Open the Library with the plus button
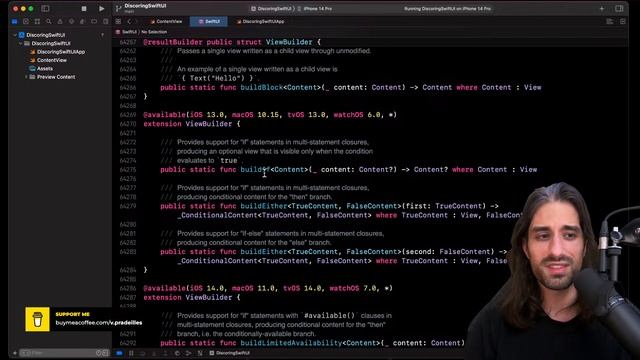Image resolution: width=640 pixels, height=360 pixels. [x=602, y=9]
